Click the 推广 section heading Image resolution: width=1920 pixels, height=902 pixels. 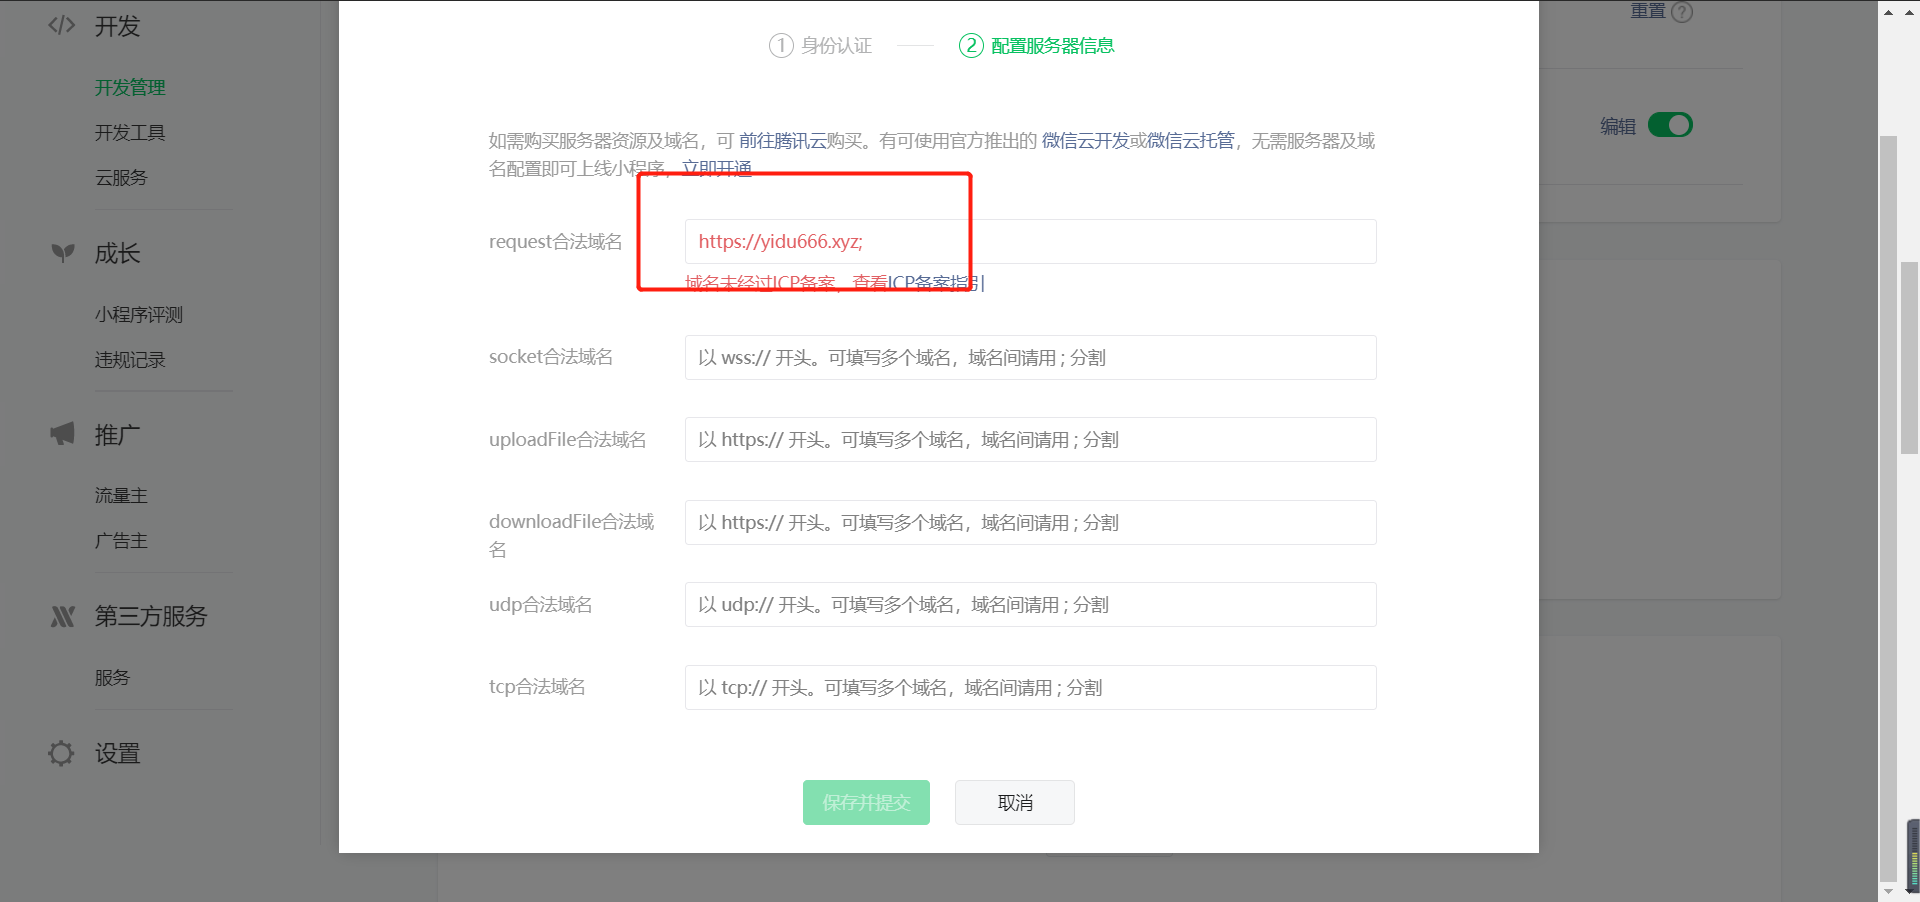(x=117, y=435)
